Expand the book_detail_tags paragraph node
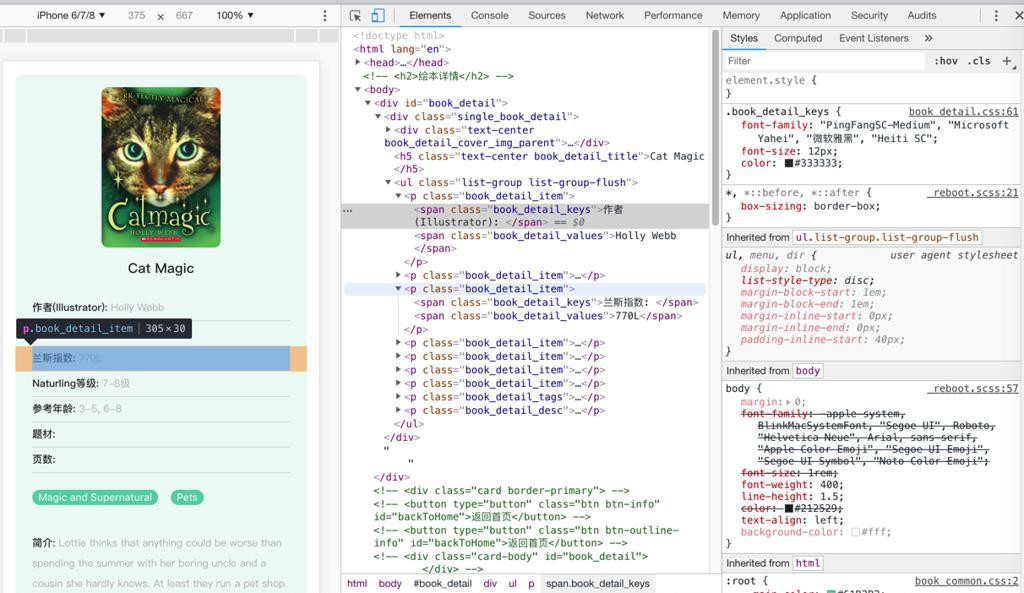 (400, 397)
